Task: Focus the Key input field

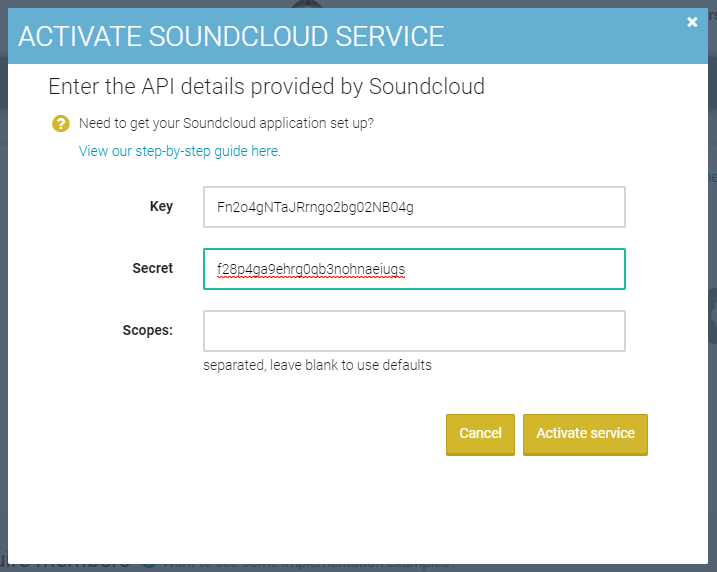Action: pos(414,207)
